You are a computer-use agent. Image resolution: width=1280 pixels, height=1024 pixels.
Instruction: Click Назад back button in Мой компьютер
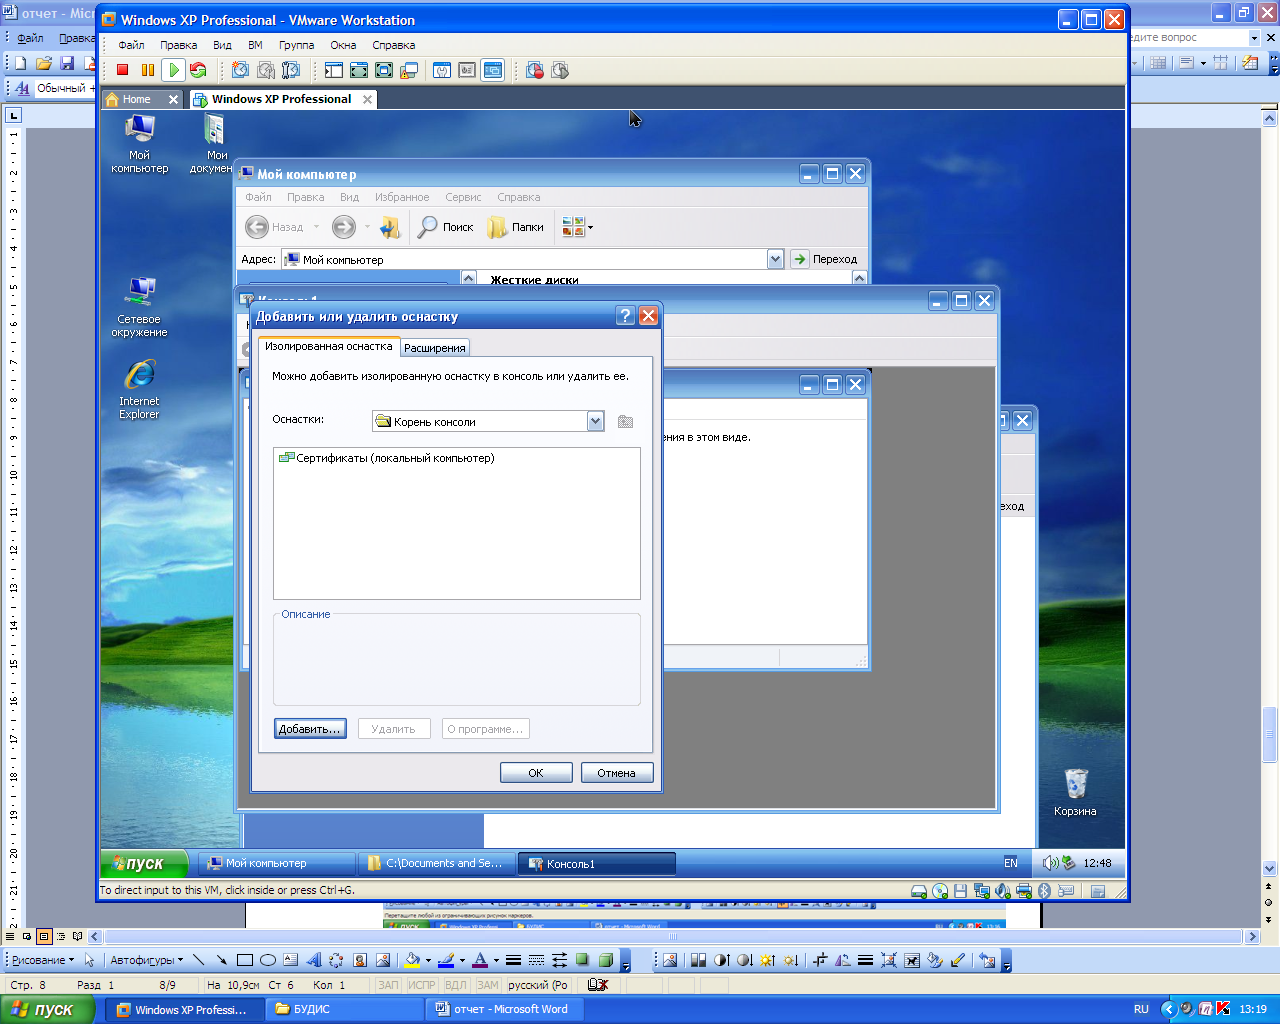pyautogui.click(x=274, y=227)
